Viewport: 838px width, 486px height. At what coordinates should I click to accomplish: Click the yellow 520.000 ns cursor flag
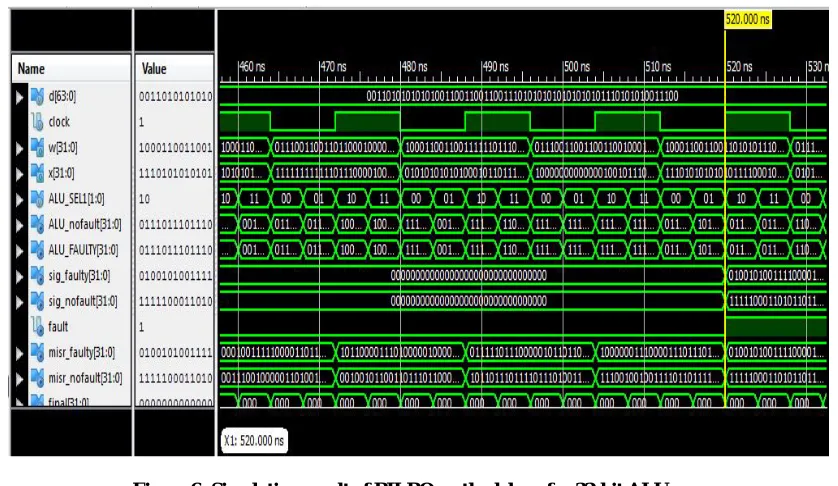click(748, 20)
